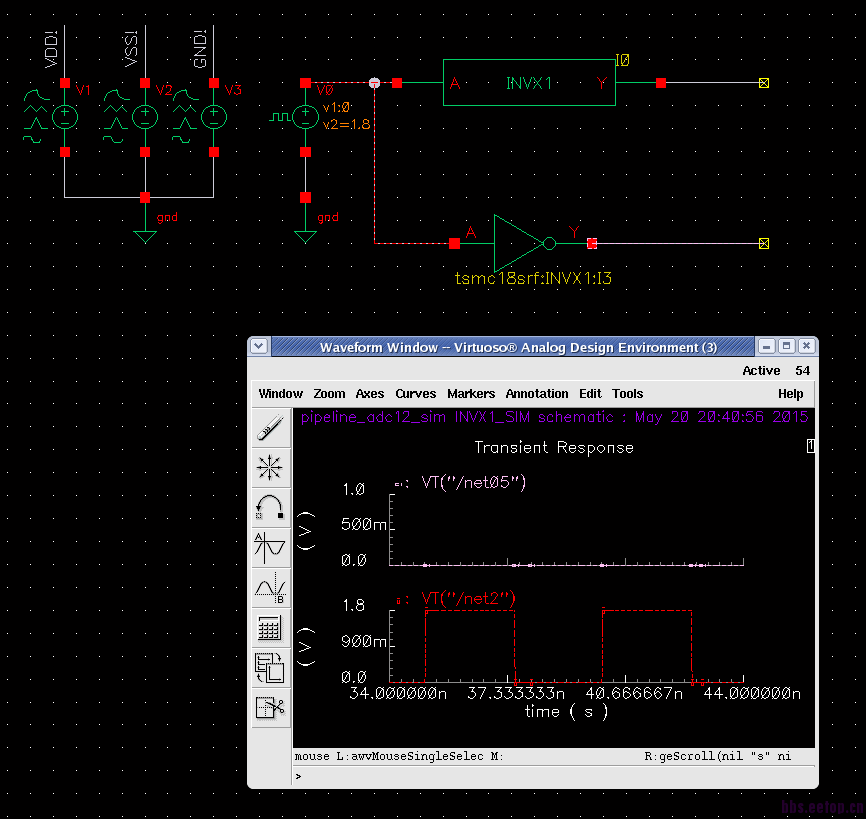Open the calculator tool

coord(270,627)
